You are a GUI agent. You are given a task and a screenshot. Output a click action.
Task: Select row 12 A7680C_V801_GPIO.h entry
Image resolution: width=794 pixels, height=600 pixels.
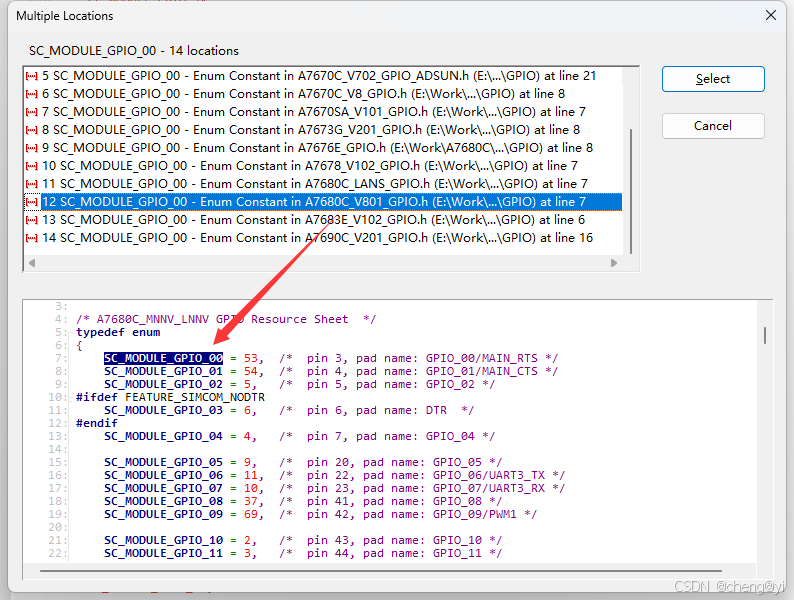[x=323, y=202]
